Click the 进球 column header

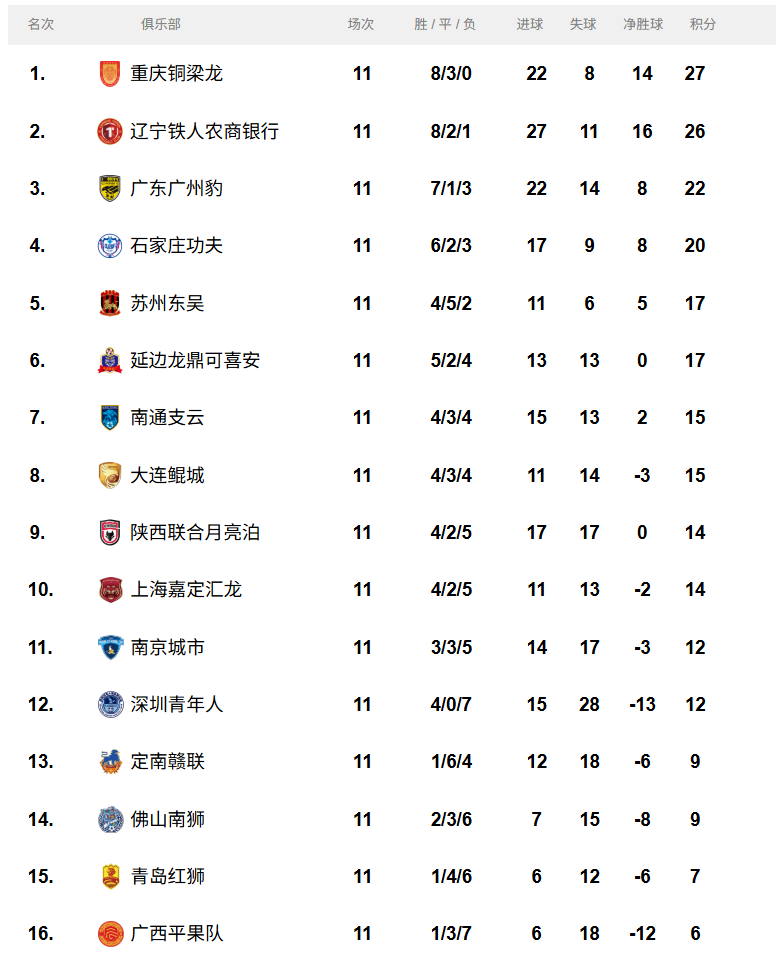pyautogui.click(x=530, y=24)
